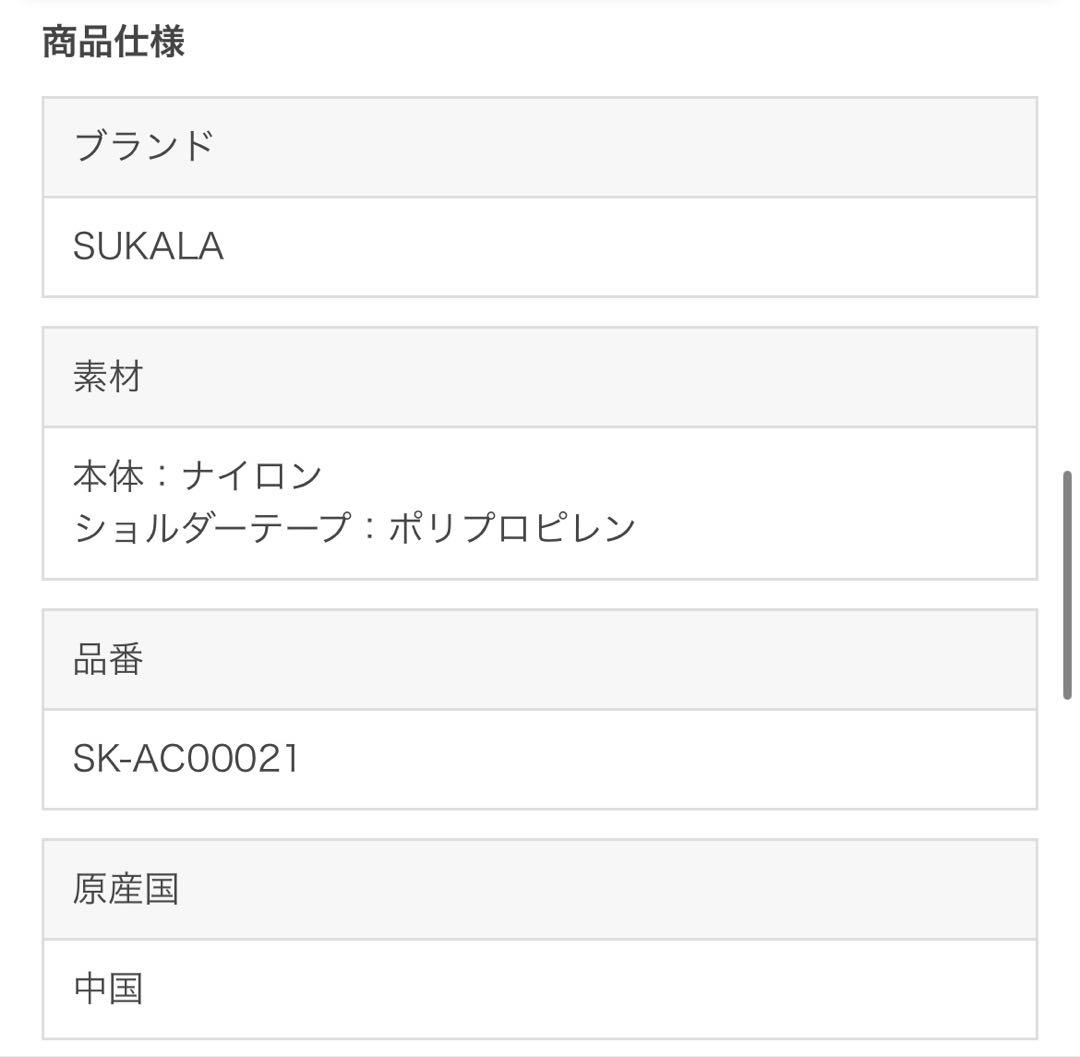Click the 仕様 characters in the heading
The width and height of the screenshot is (1080, 1057).
(x=149, y=43)
